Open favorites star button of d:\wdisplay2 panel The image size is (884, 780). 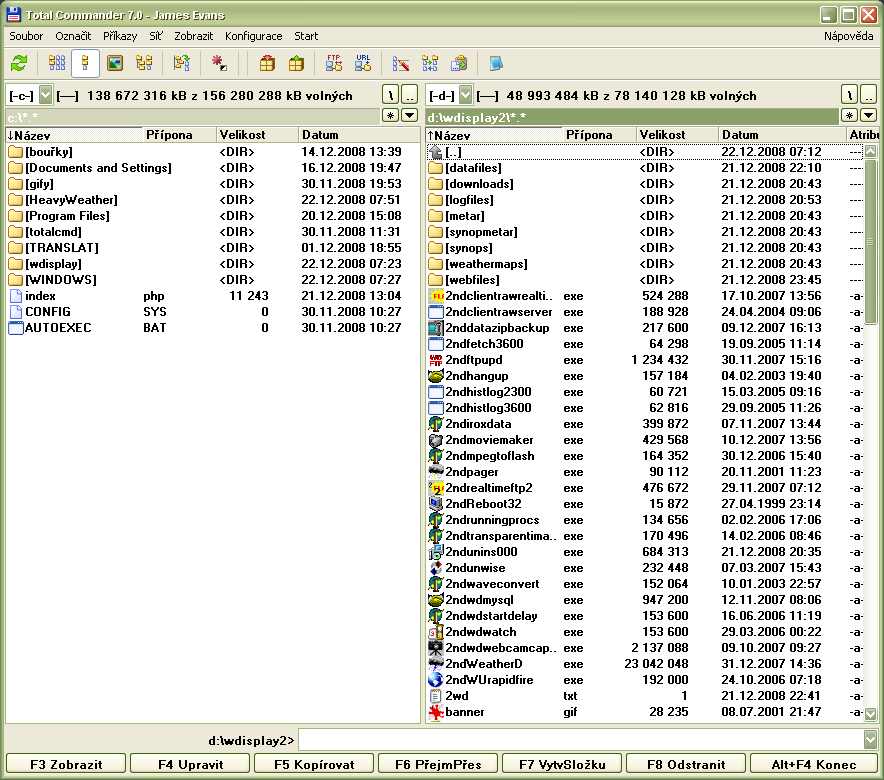(849, 116)
